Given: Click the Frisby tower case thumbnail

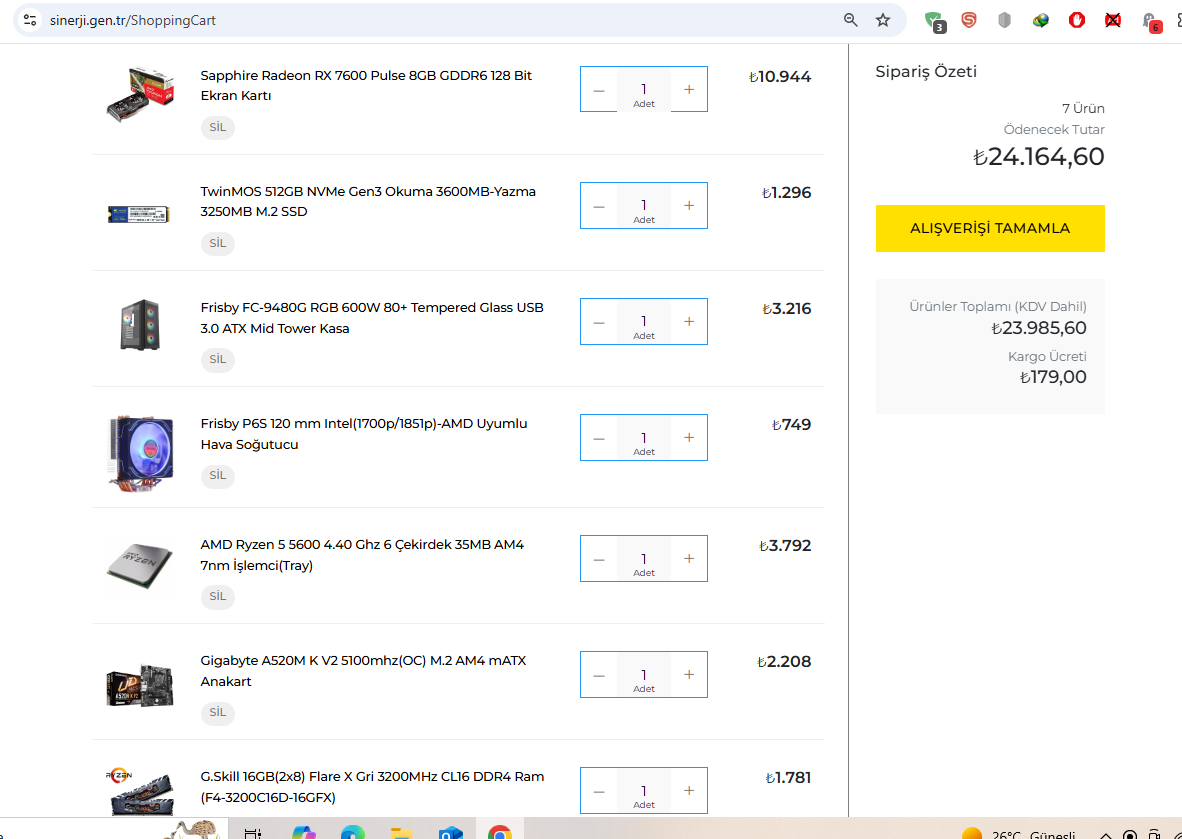Looking at the screenshot, I should pyautogui.click(x=140, y=324).
